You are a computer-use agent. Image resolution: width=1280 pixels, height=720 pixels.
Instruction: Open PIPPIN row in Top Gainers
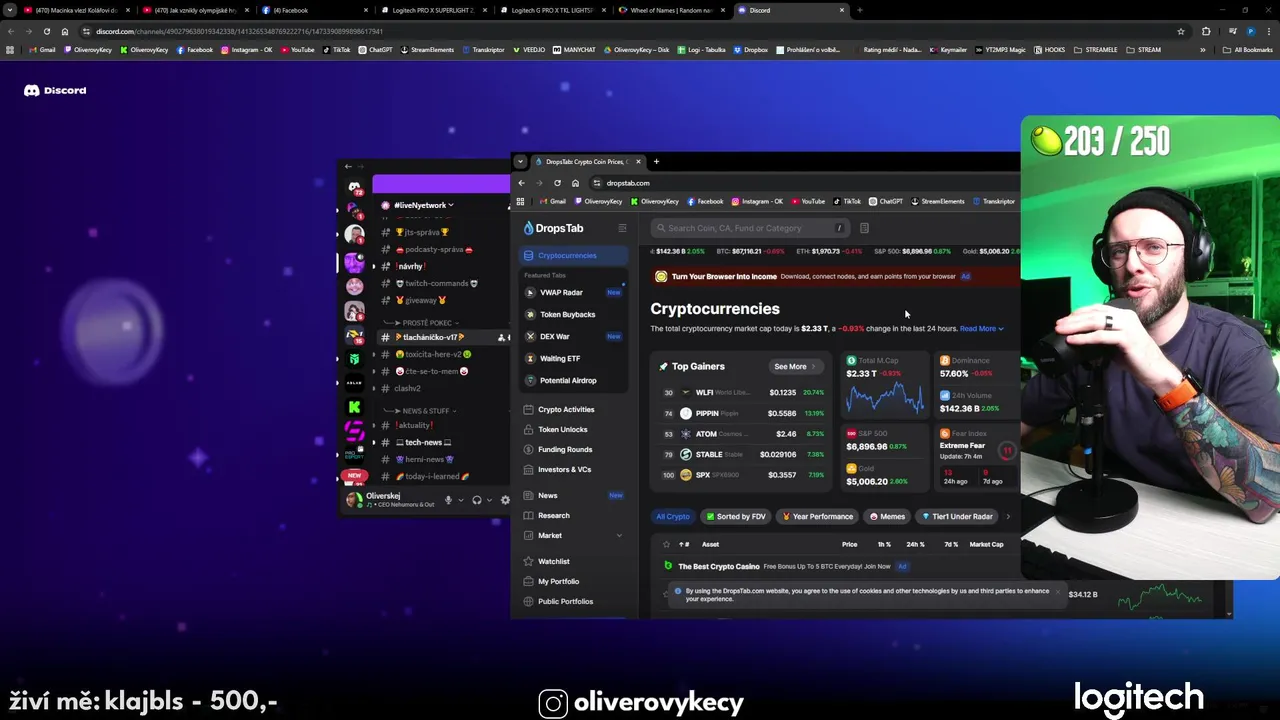[x=743, y=413]
